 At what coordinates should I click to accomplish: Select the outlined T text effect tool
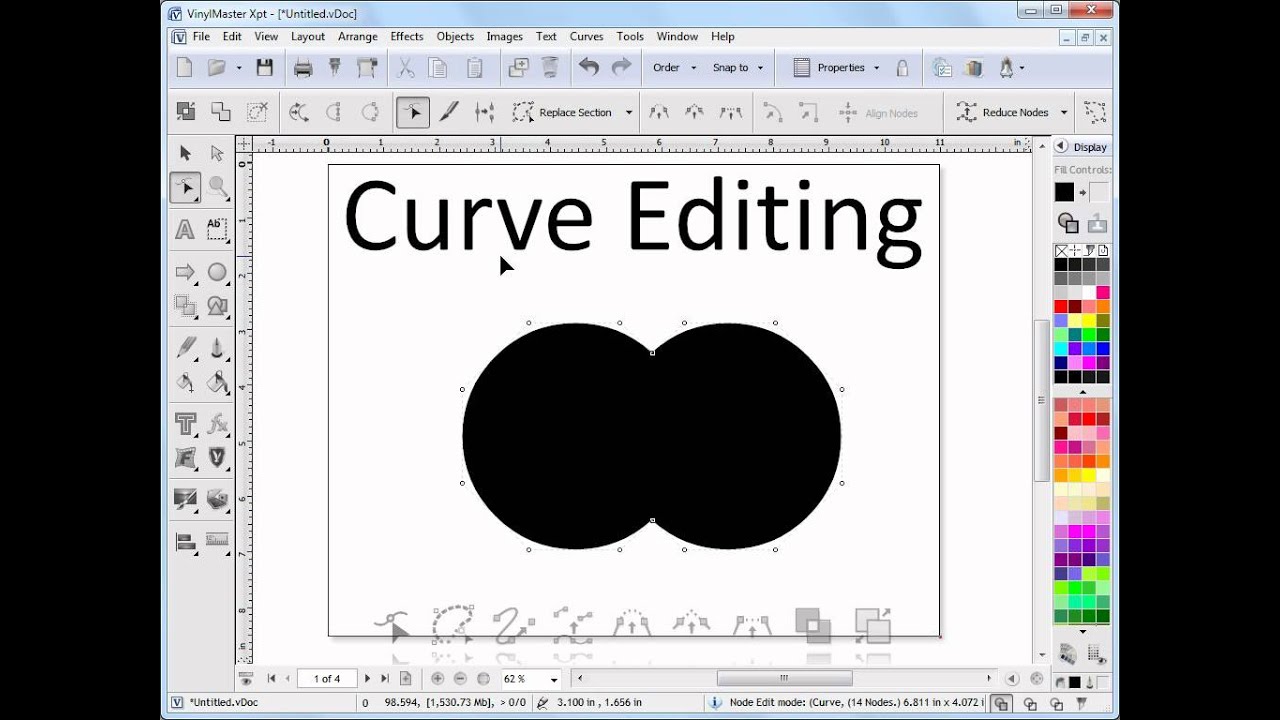click(x=185, y=424)
